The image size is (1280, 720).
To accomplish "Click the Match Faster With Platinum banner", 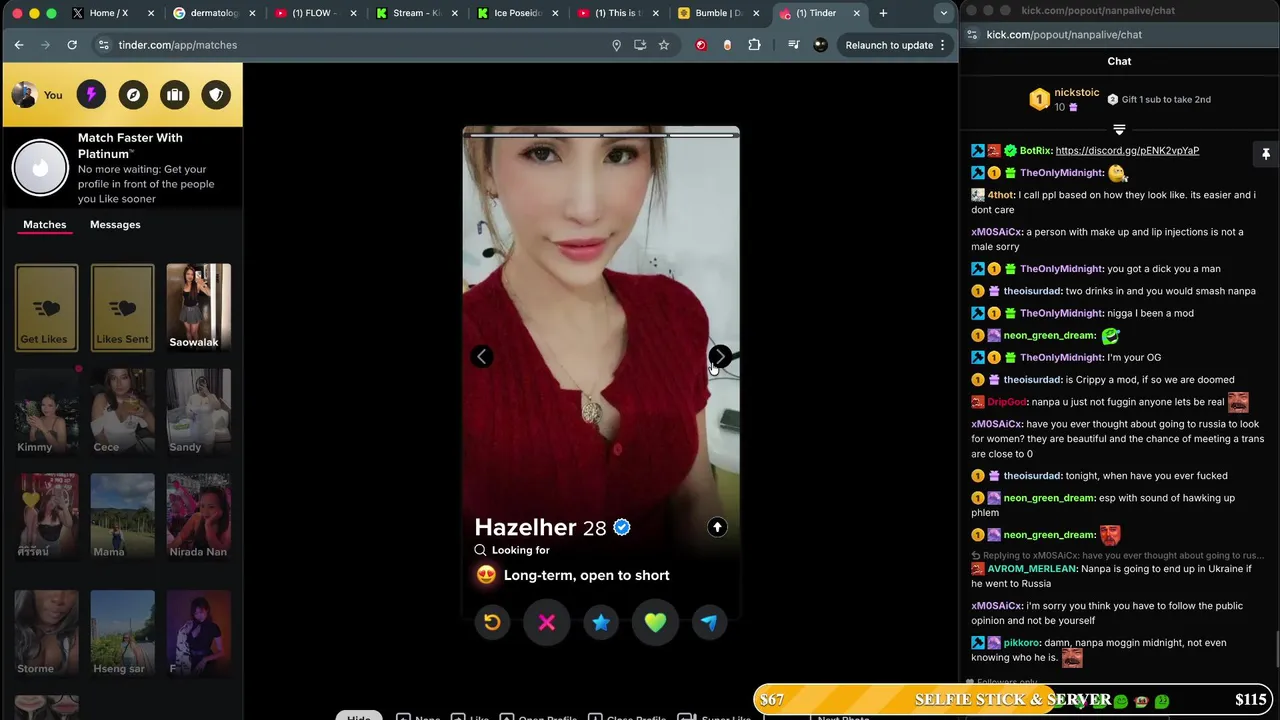I will click(122, 167).
